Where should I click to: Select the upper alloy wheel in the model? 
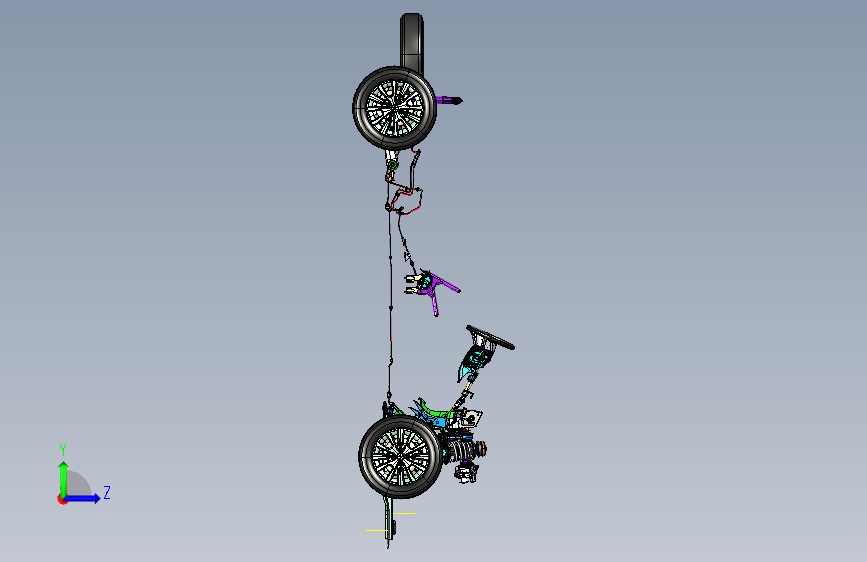395,108
